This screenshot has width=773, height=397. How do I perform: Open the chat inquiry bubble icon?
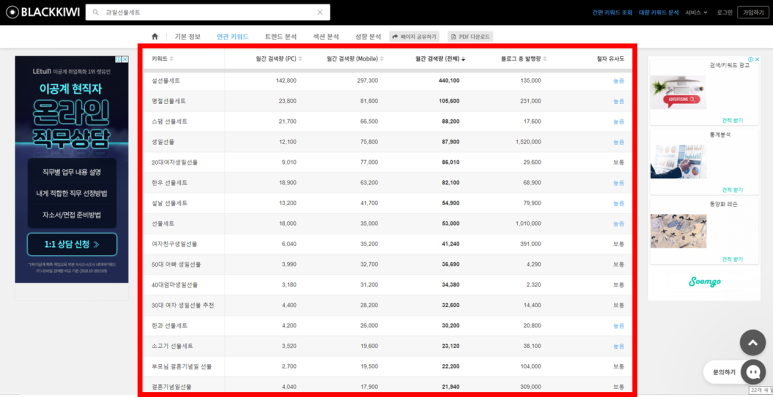(x=753, y=372)
